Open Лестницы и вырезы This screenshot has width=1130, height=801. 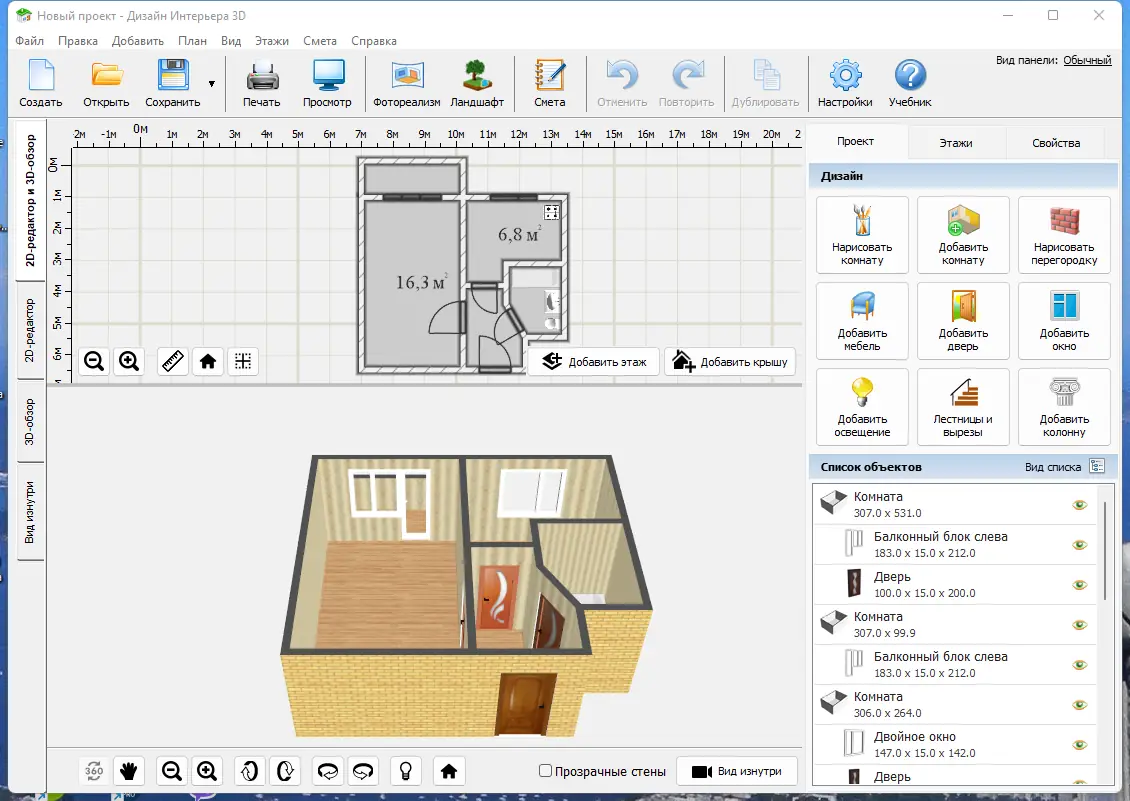(963, 407)
